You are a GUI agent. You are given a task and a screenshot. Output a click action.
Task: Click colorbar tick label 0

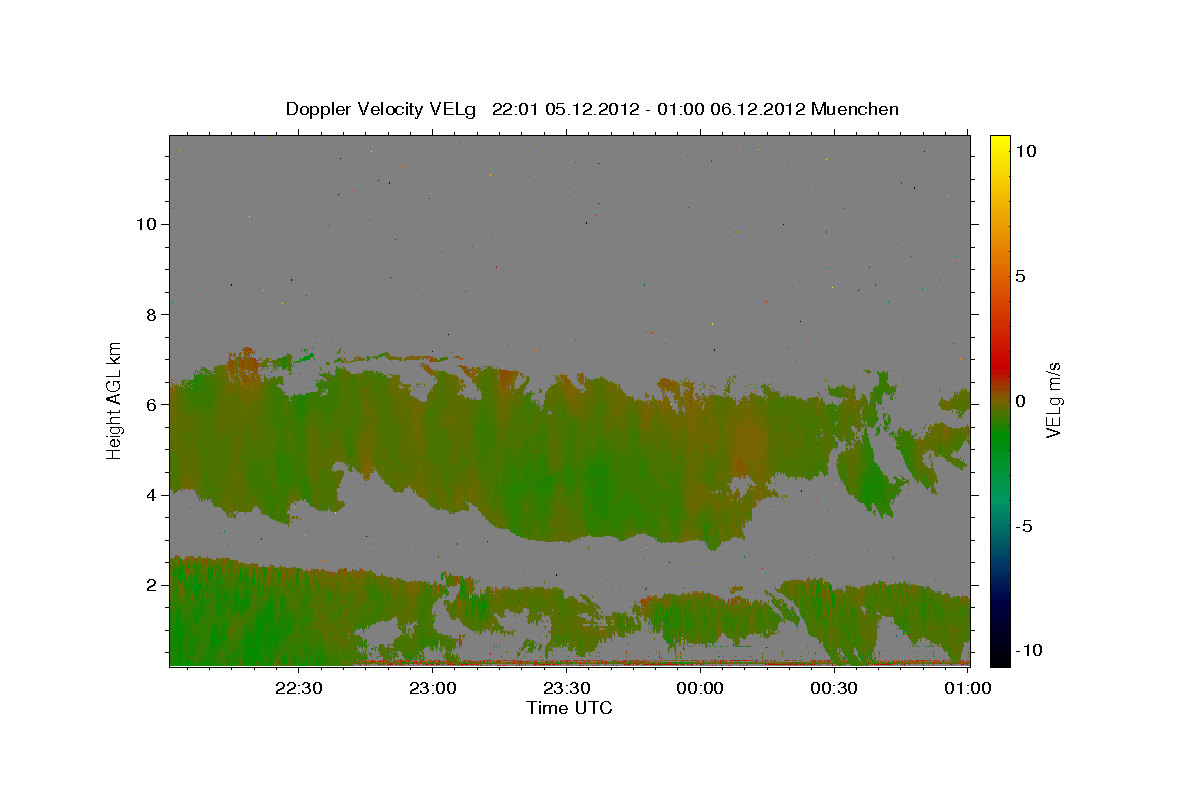pos(1021,400)
